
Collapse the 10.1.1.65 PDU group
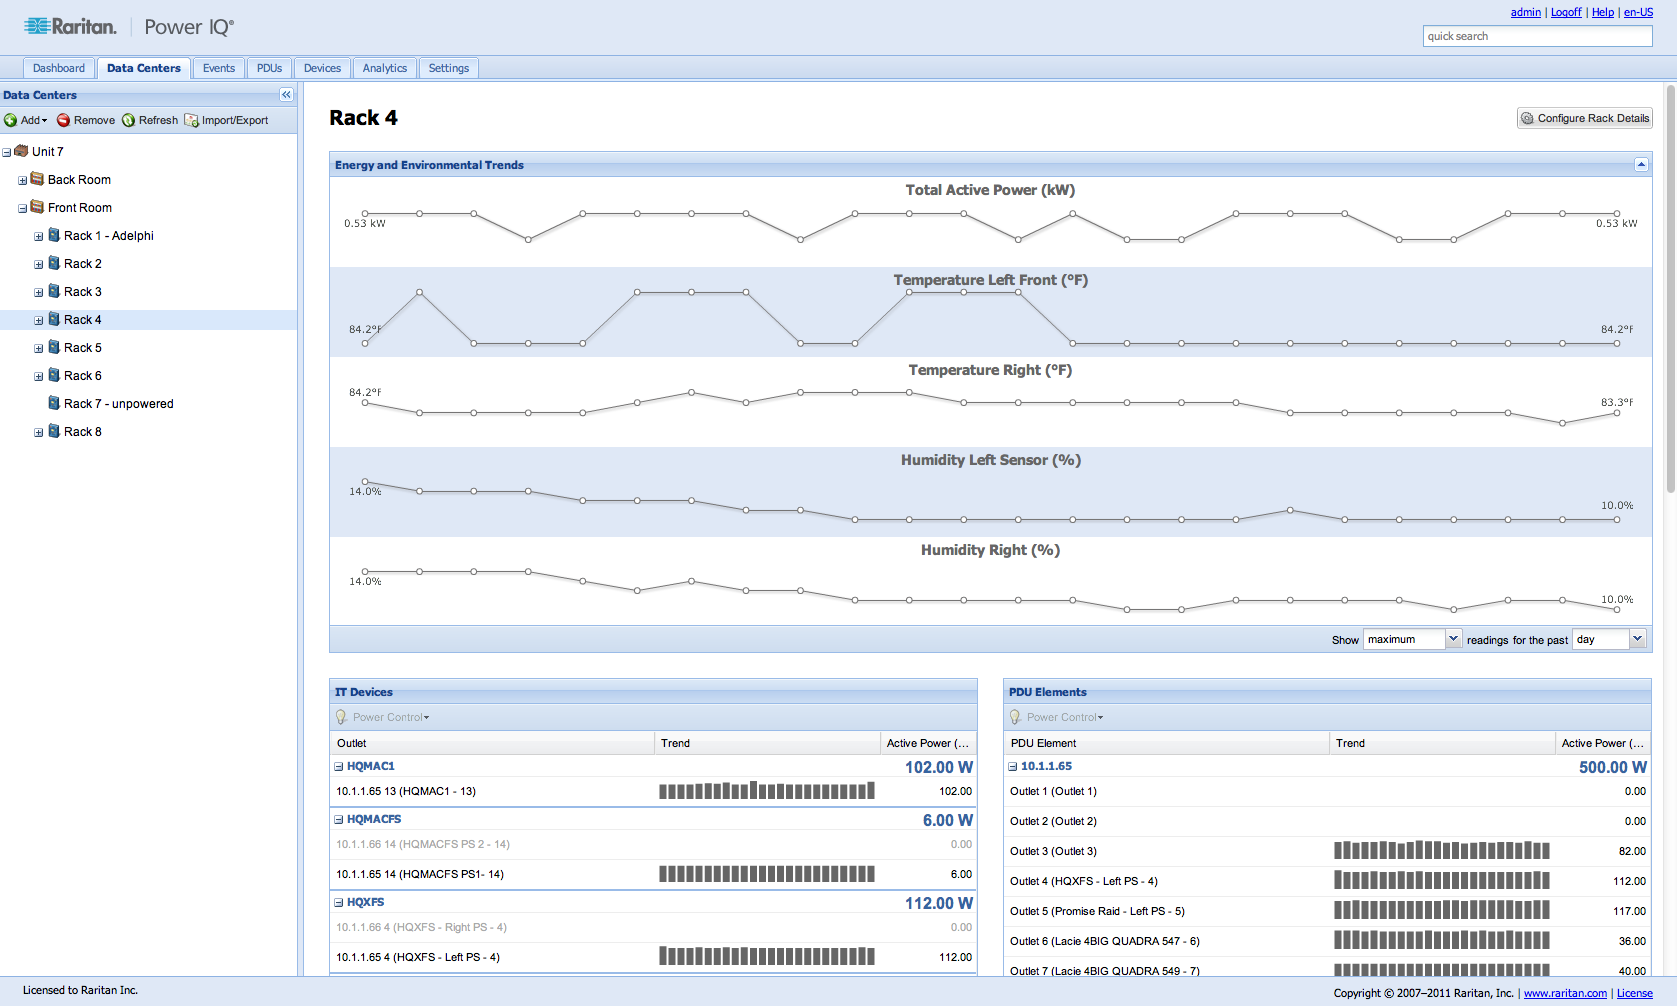pos(1012,766)
